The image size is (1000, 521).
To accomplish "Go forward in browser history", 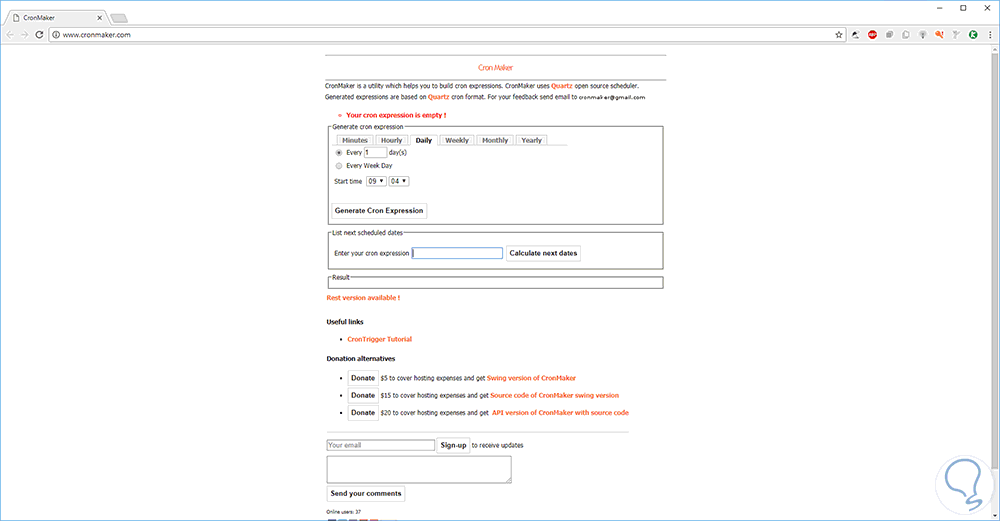I will click(24, 34).
